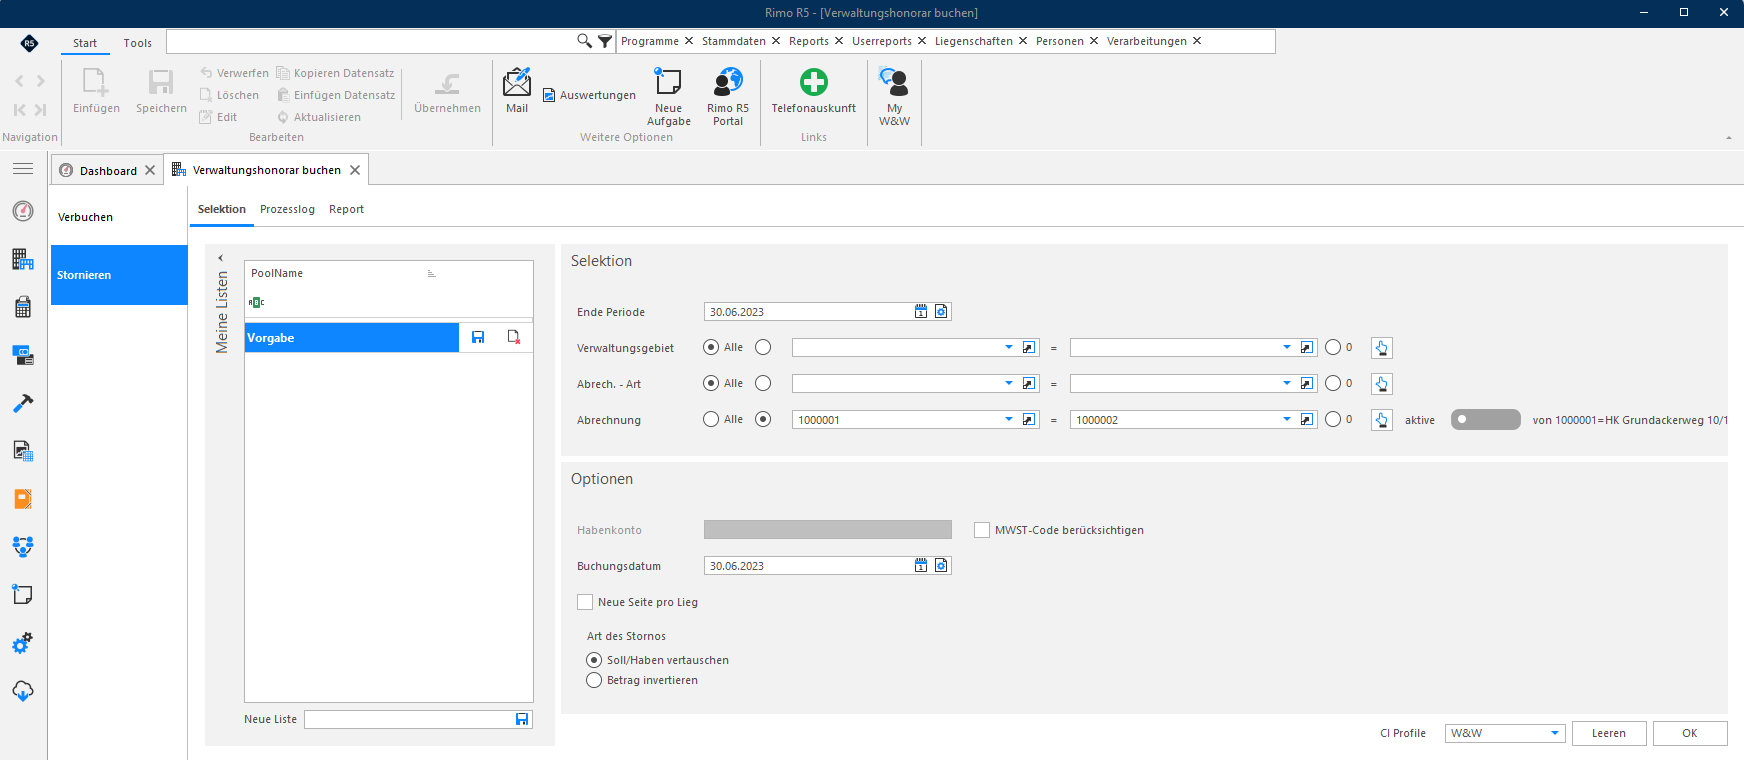Click the Neue Liste input field
The image size is (1744, 760).
click(409, 719)
